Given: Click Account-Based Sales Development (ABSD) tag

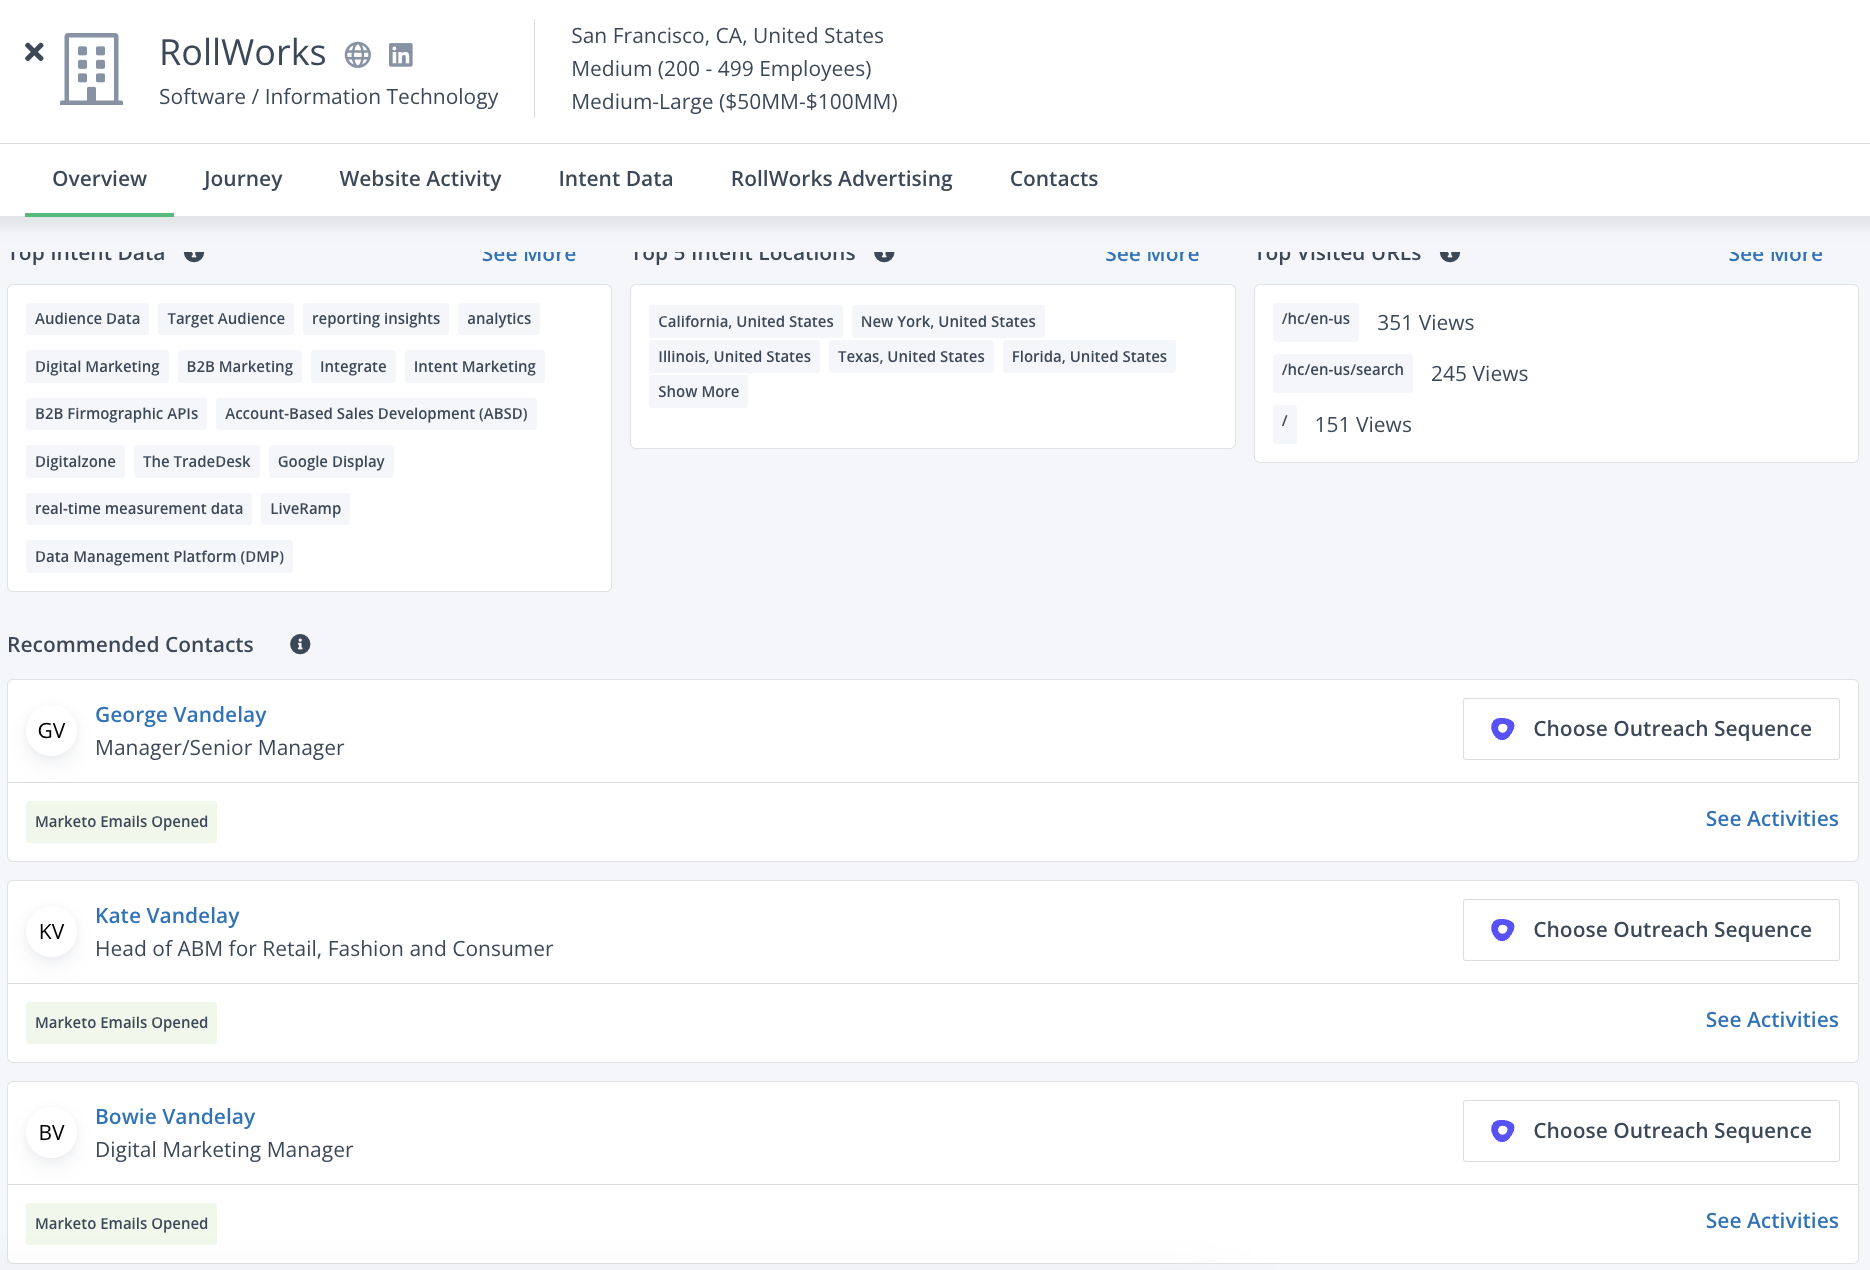Looking at the screenshot, I should pyautogui.click(x=376, y=414).
